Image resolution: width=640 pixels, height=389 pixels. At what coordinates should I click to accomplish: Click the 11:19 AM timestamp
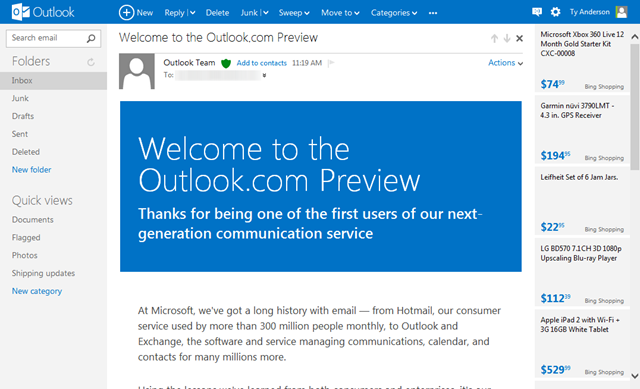click(307, 63)
